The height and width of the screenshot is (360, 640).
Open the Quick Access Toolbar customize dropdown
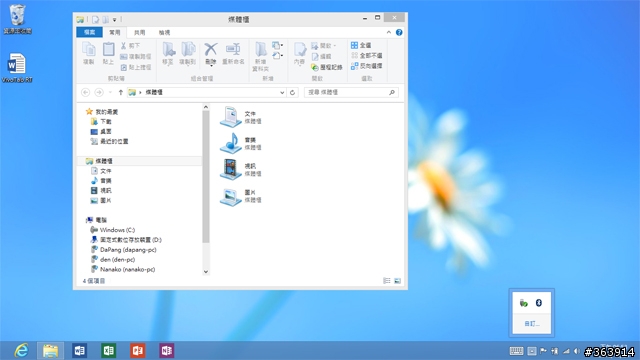tap(115, 20)
